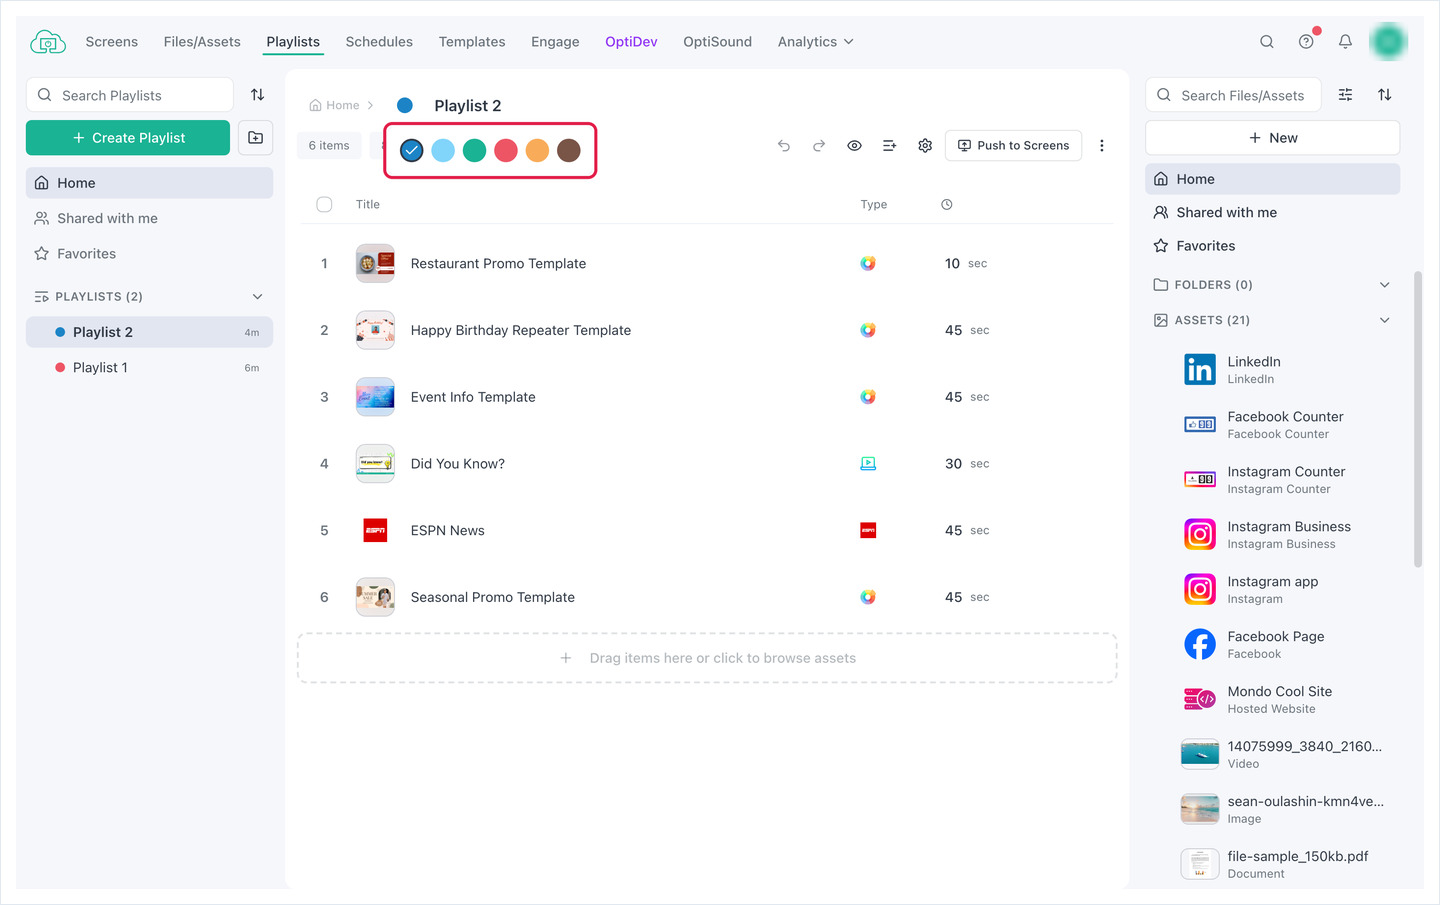
Task: Click the Create Playlist button
Action: tap(128, 138)
